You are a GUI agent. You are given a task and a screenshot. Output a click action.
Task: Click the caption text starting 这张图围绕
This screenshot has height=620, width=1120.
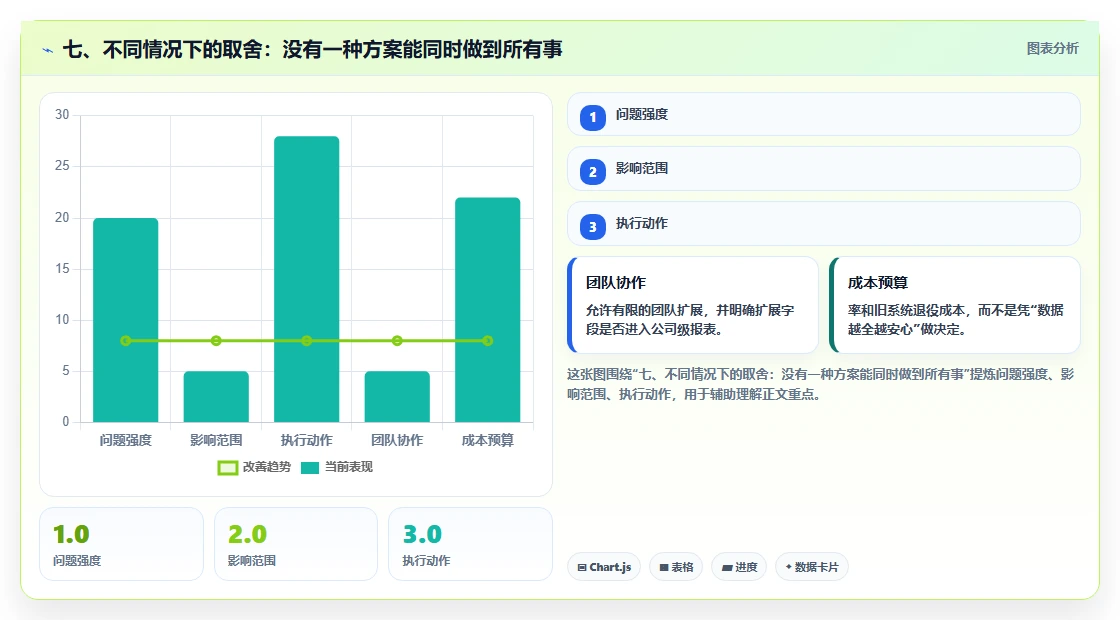[x=821, y=384]
